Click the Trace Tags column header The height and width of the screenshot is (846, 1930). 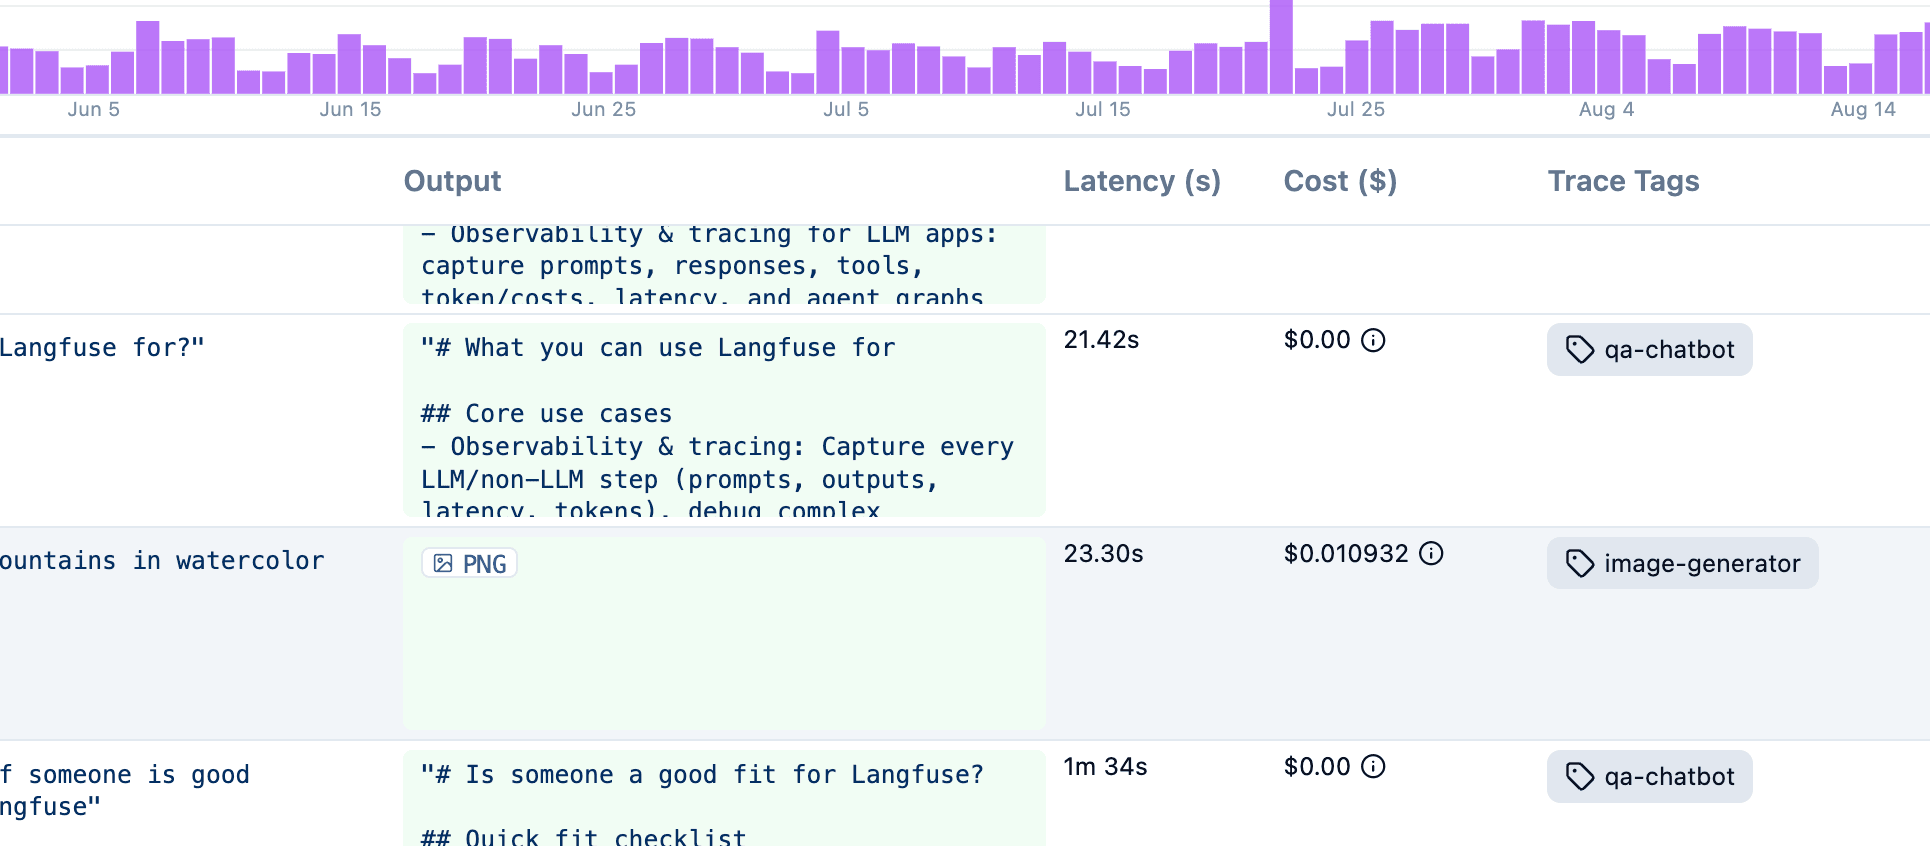(x=1623, y=181)
